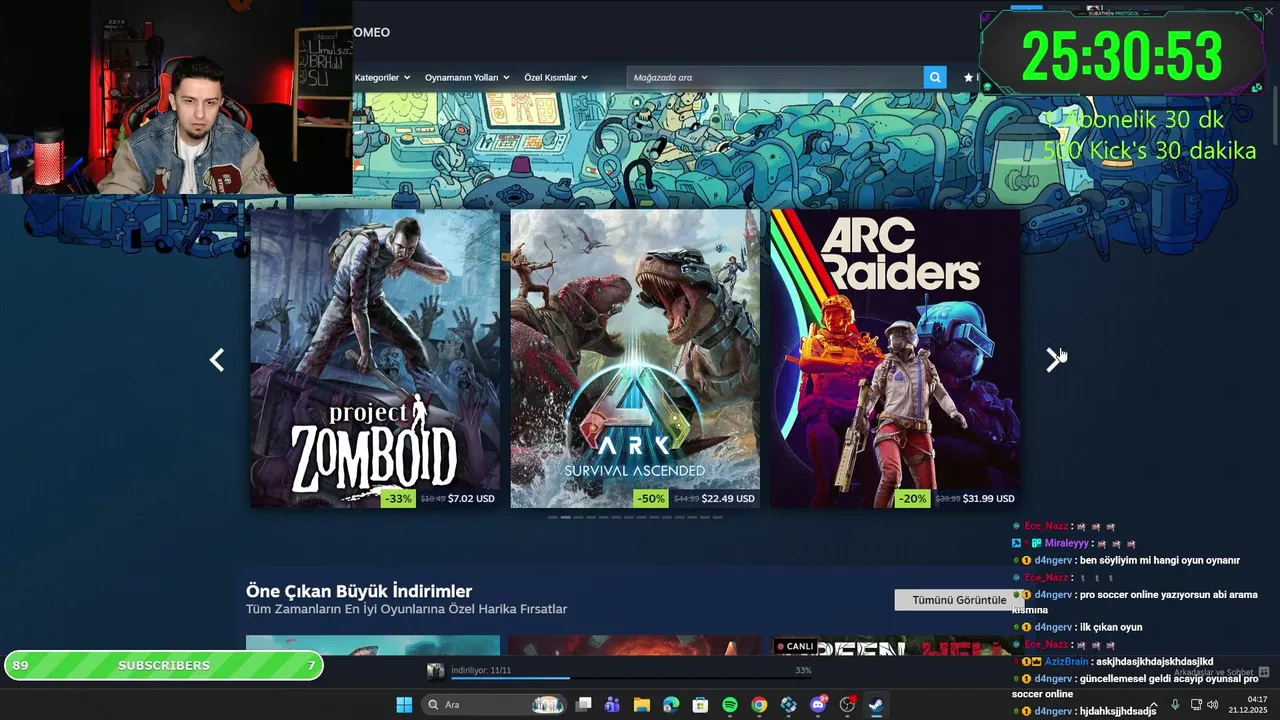The height and width of the screenshot is (720, 1280).
Task: Open File Explorer from the taskbar
Action: pos(642,705)
